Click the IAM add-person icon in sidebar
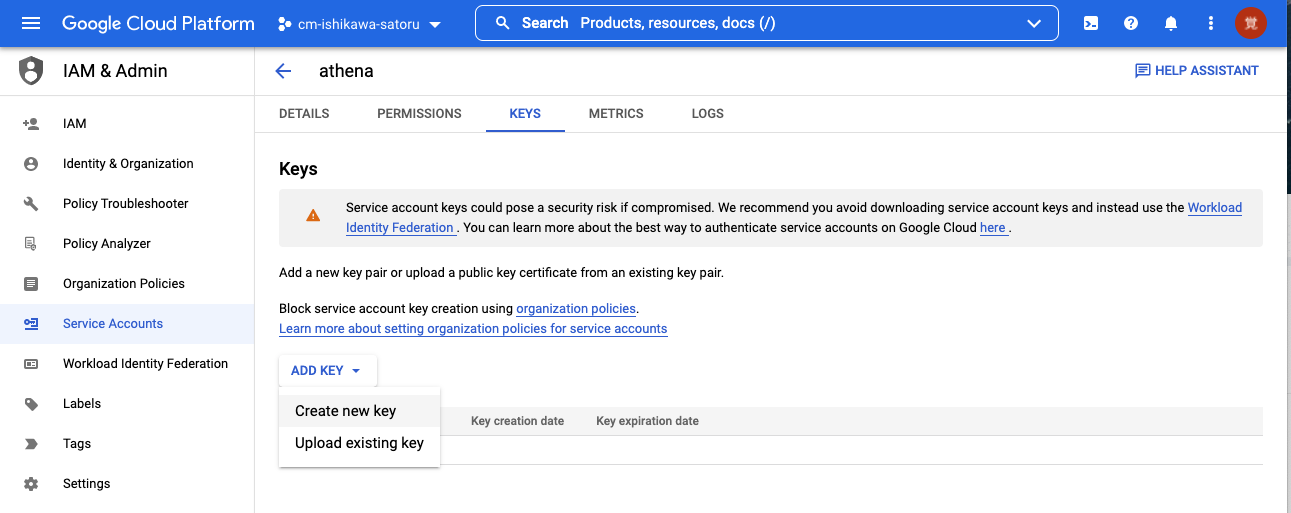The height and width of the screenshot is (513, 1291). click(31, 124)
